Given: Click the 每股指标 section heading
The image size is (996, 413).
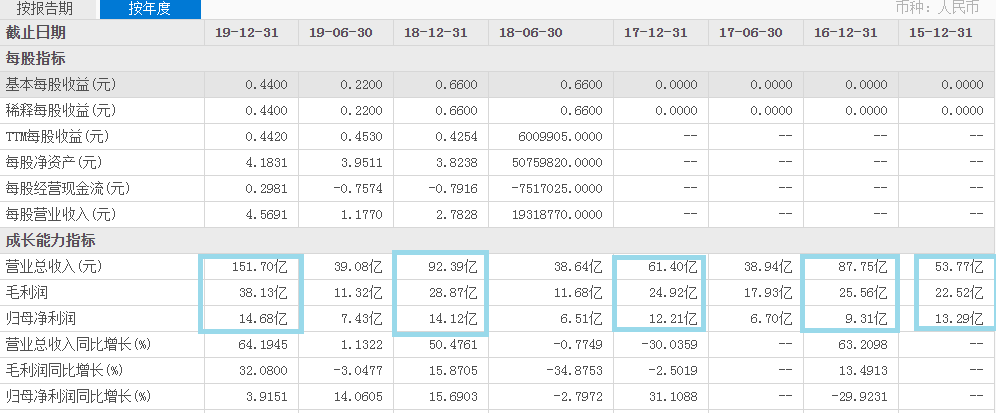Looking at the screenshot, I should coord(39,58).
